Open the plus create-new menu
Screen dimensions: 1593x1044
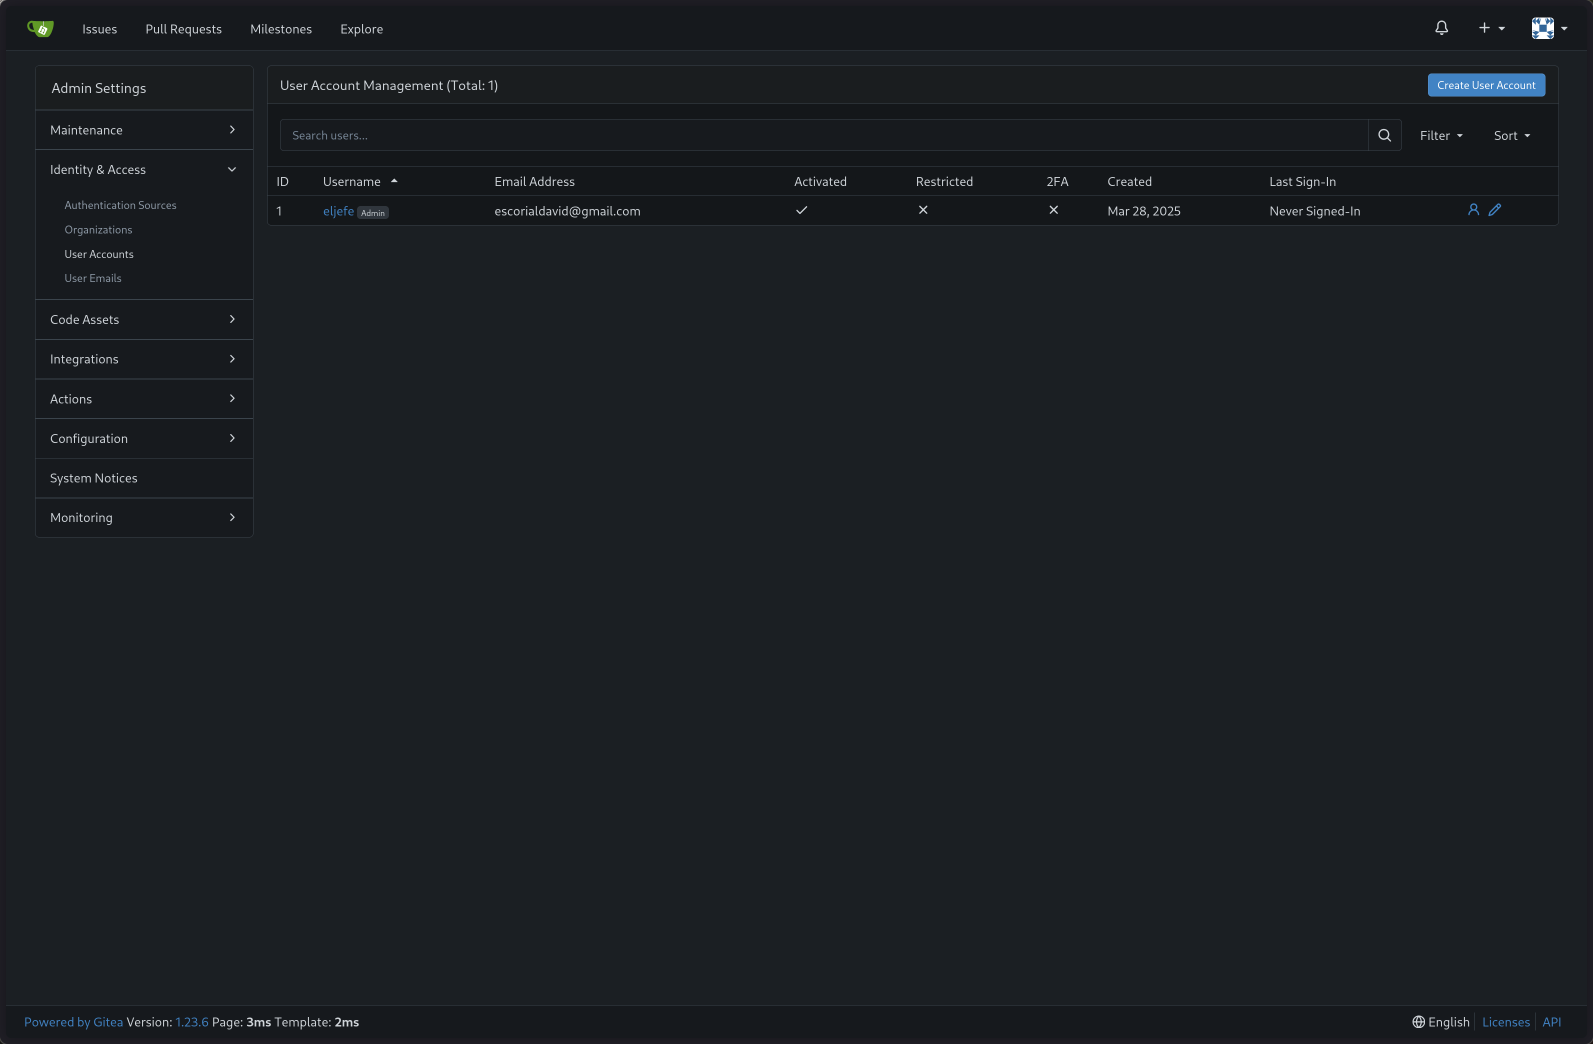click(x=1491, y=28)
